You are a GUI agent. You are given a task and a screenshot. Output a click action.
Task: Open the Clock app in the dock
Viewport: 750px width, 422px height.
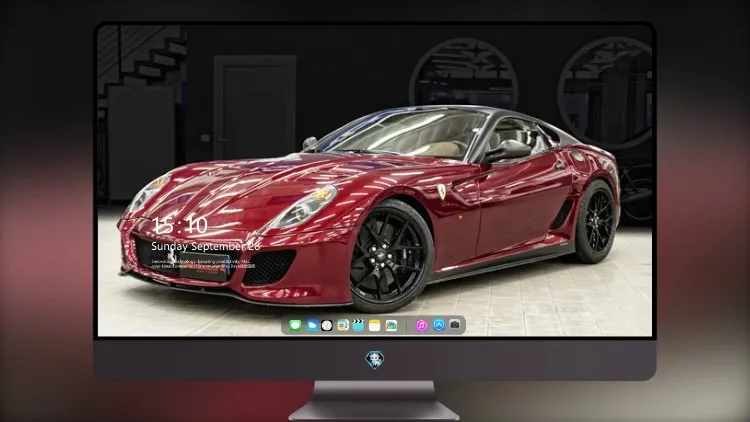pos(327,325)
